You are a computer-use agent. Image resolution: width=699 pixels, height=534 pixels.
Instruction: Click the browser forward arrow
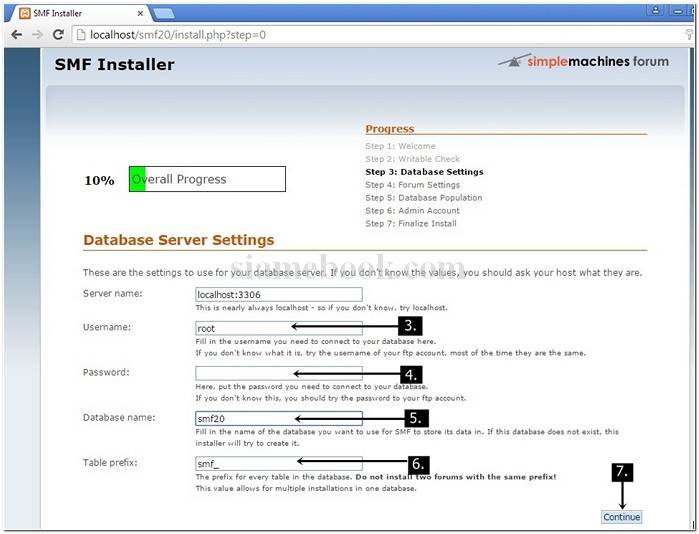[37, 34]
